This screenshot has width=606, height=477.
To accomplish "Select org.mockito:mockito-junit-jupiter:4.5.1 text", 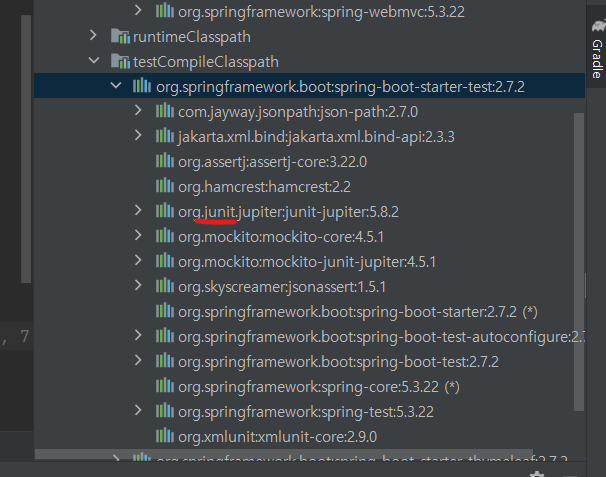I will click(307, 262).
